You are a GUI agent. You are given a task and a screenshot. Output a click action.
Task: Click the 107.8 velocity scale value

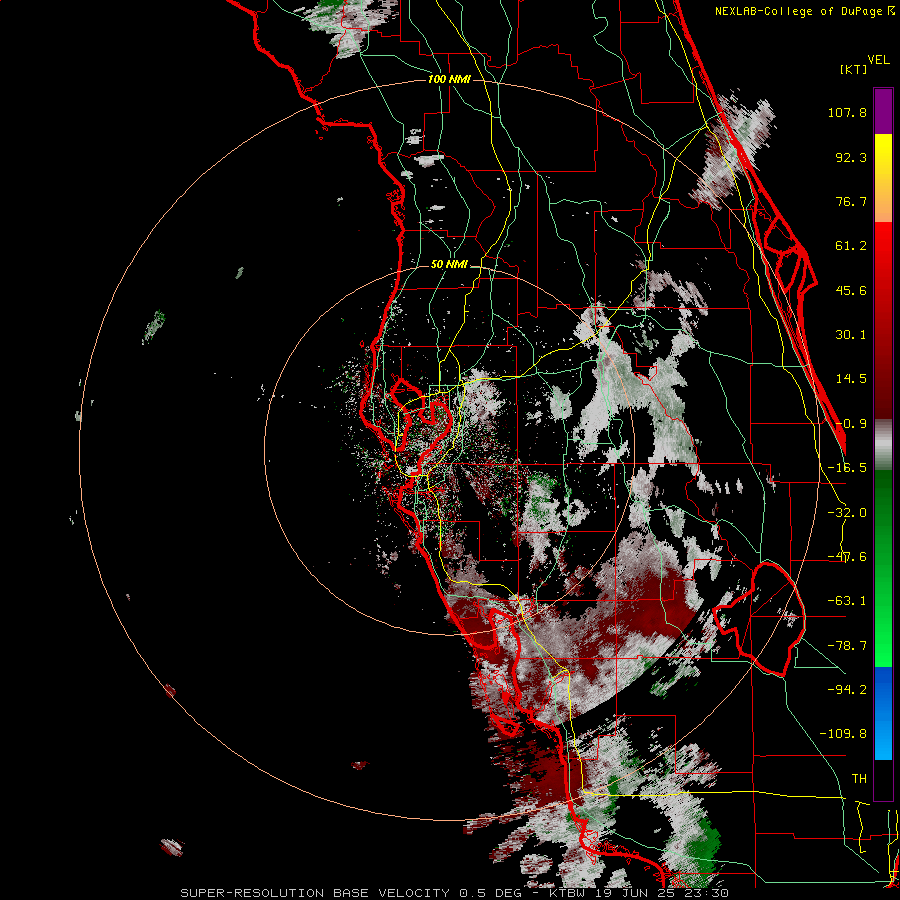tap(847, 112)
